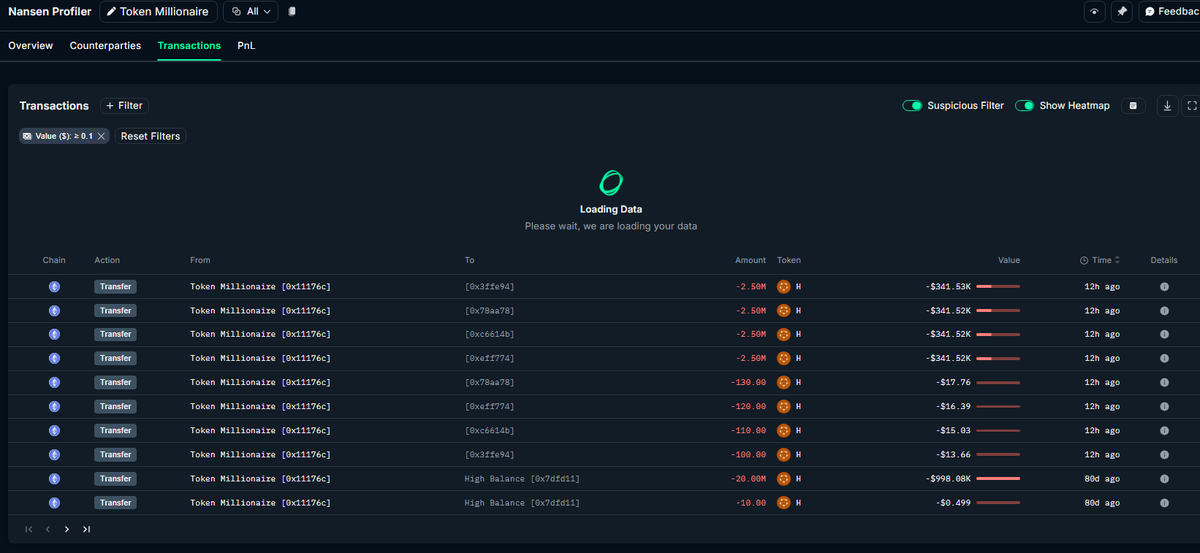Click the Reset Filters button
The height and width of the screenshot is (553, 1200).
click(150, 136)
